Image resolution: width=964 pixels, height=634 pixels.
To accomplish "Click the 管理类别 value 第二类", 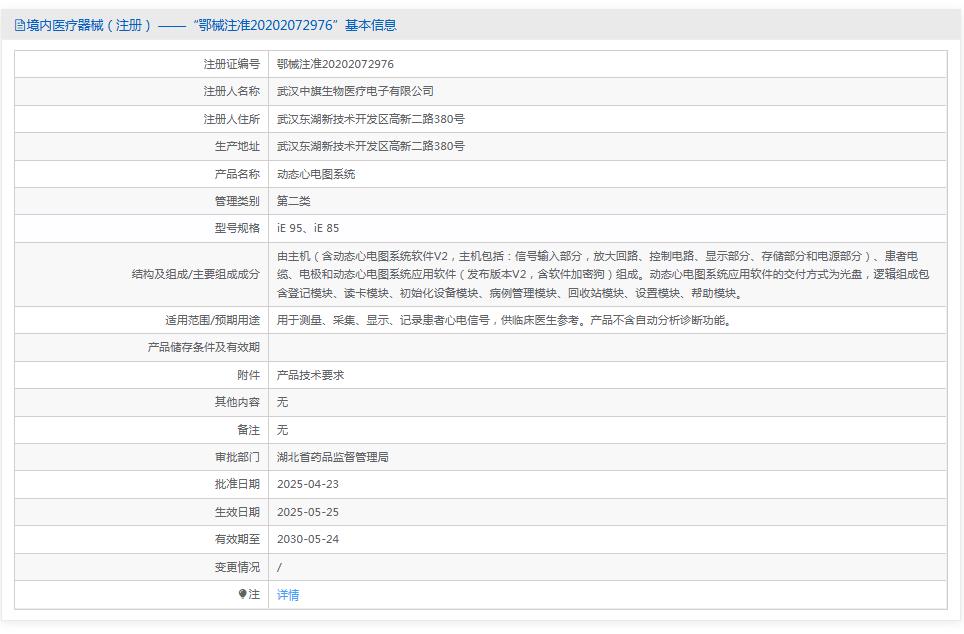I will (296, 200).
